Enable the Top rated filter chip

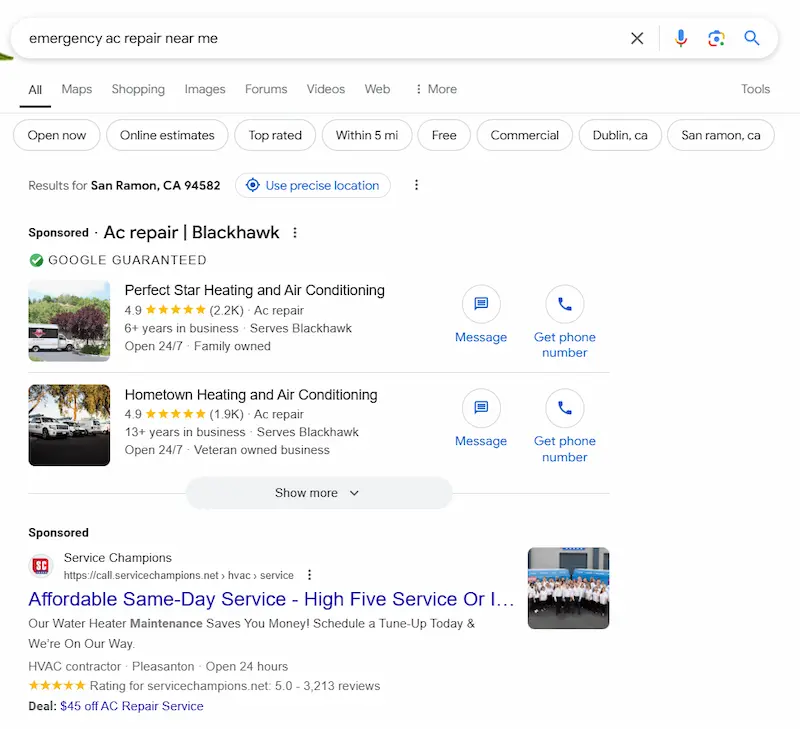(275, 135)
